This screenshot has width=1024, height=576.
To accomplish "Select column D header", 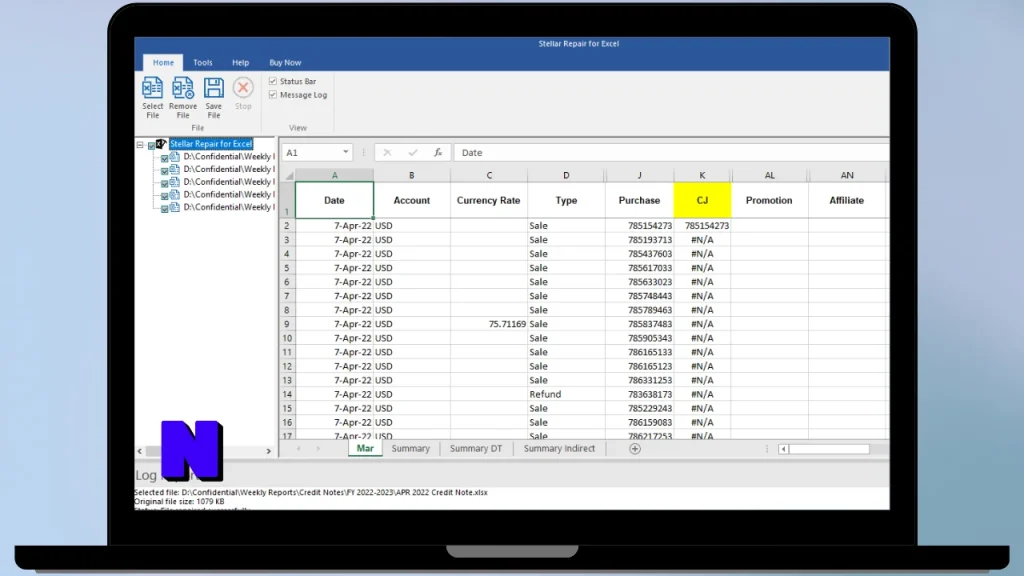I will click(x=566, y=176).
